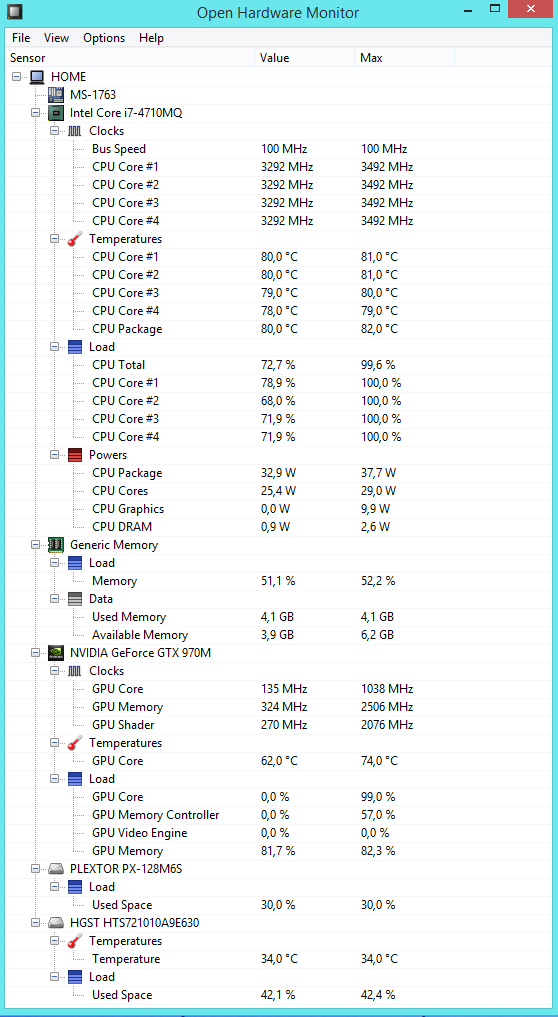Image resolution: width=558 pixels, height=1017 pixels.
Task: Collapse the NVIDIA GeForce GTX 970M node
Action: coord(36,653)
